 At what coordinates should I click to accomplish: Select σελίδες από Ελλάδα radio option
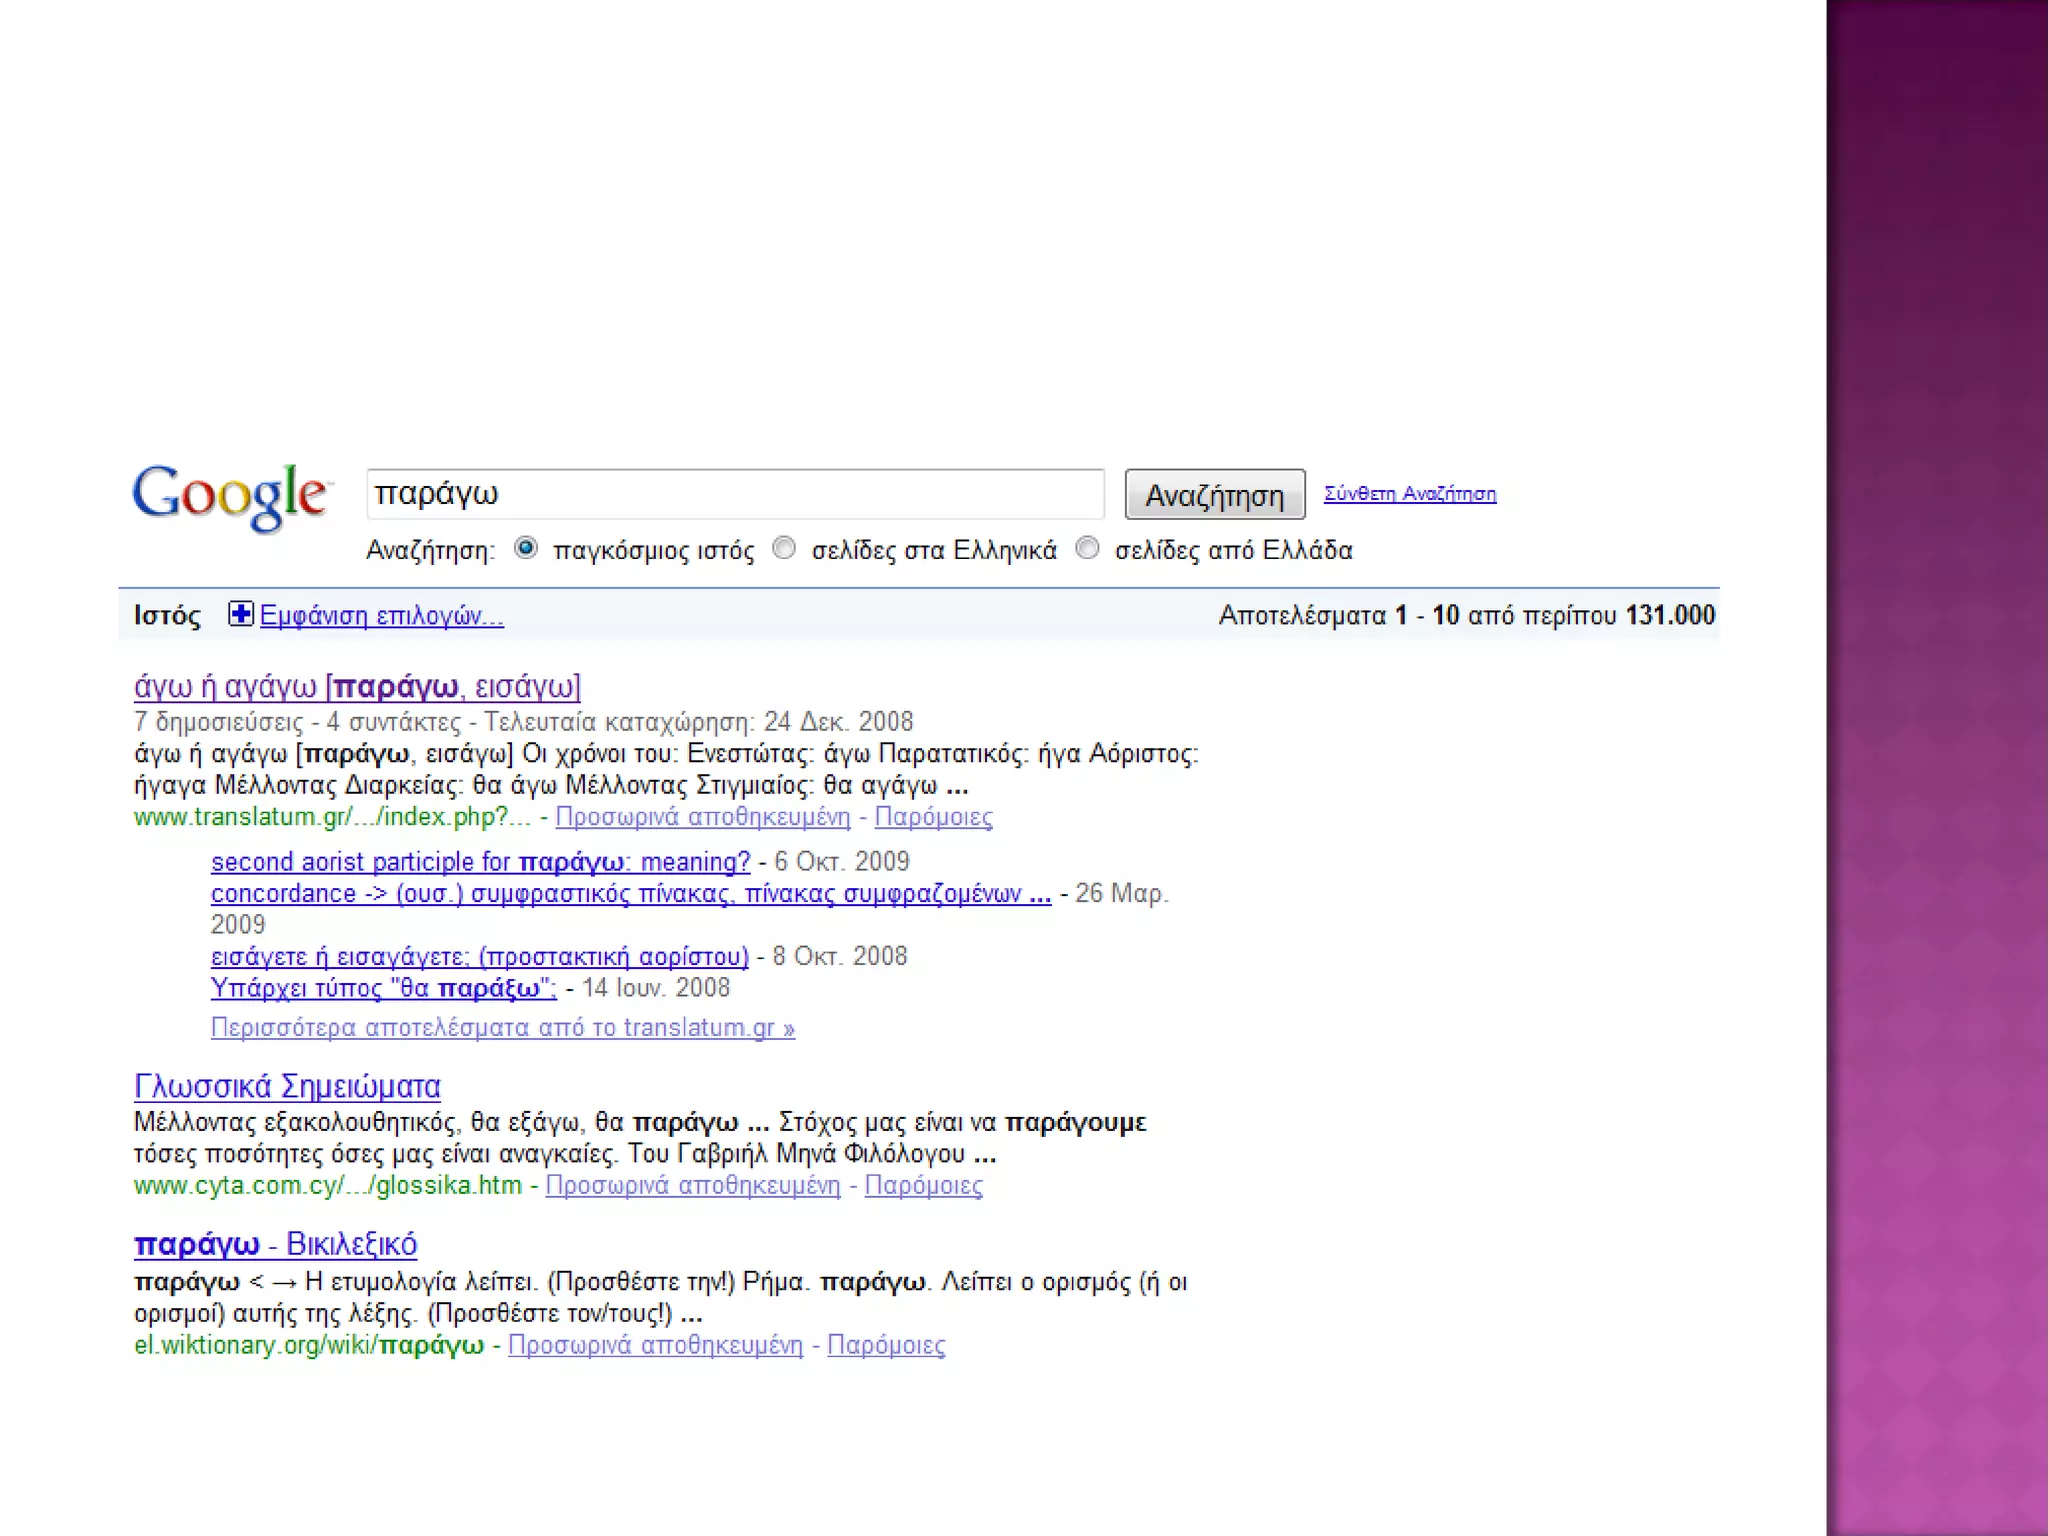[x=1087, y=548]
